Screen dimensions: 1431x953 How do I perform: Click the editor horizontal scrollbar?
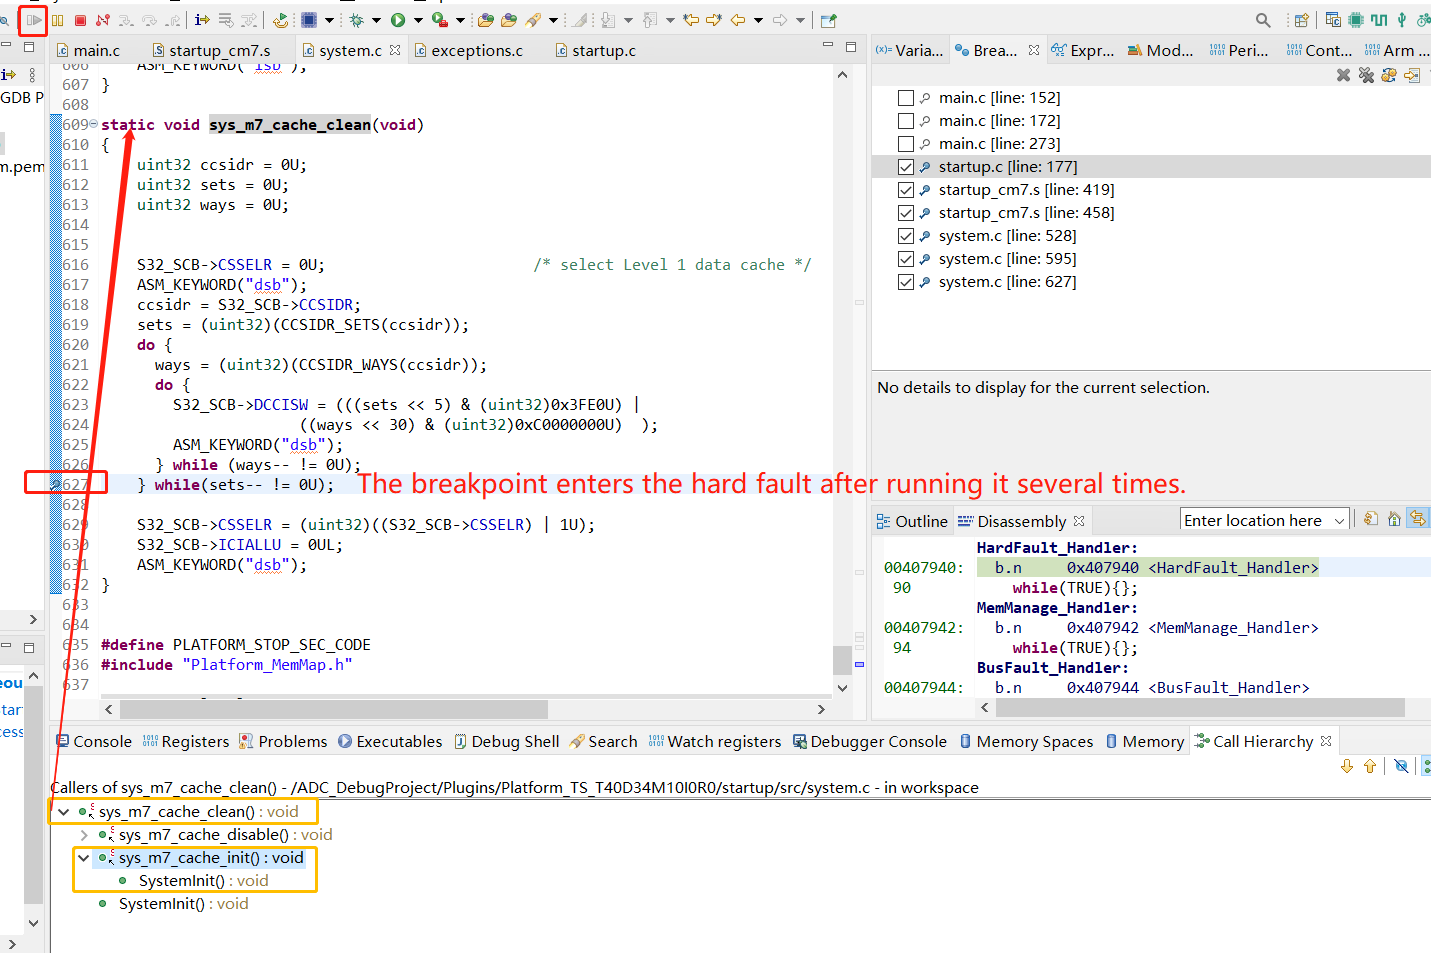(333, 709)
